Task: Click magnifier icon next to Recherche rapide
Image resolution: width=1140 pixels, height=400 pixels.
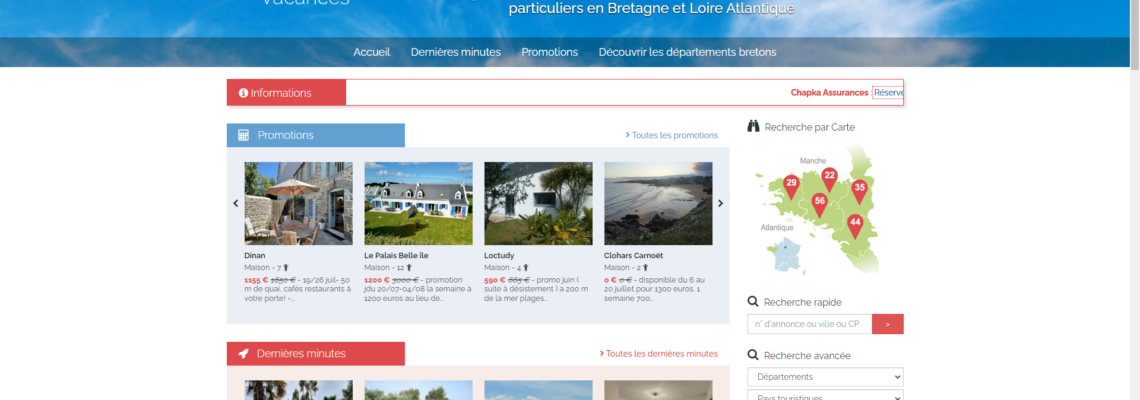Action: (753, 302)
